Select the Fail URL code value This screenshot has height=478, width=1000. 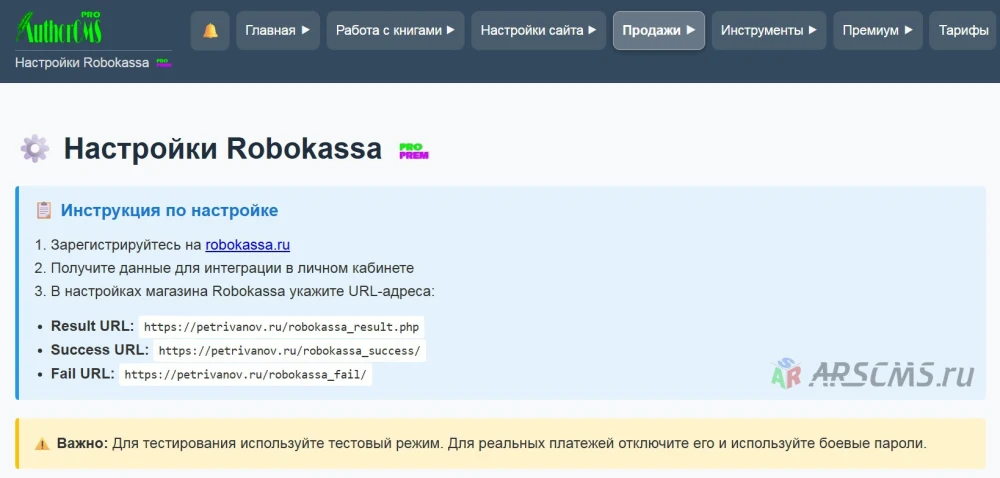pos(245,374)
